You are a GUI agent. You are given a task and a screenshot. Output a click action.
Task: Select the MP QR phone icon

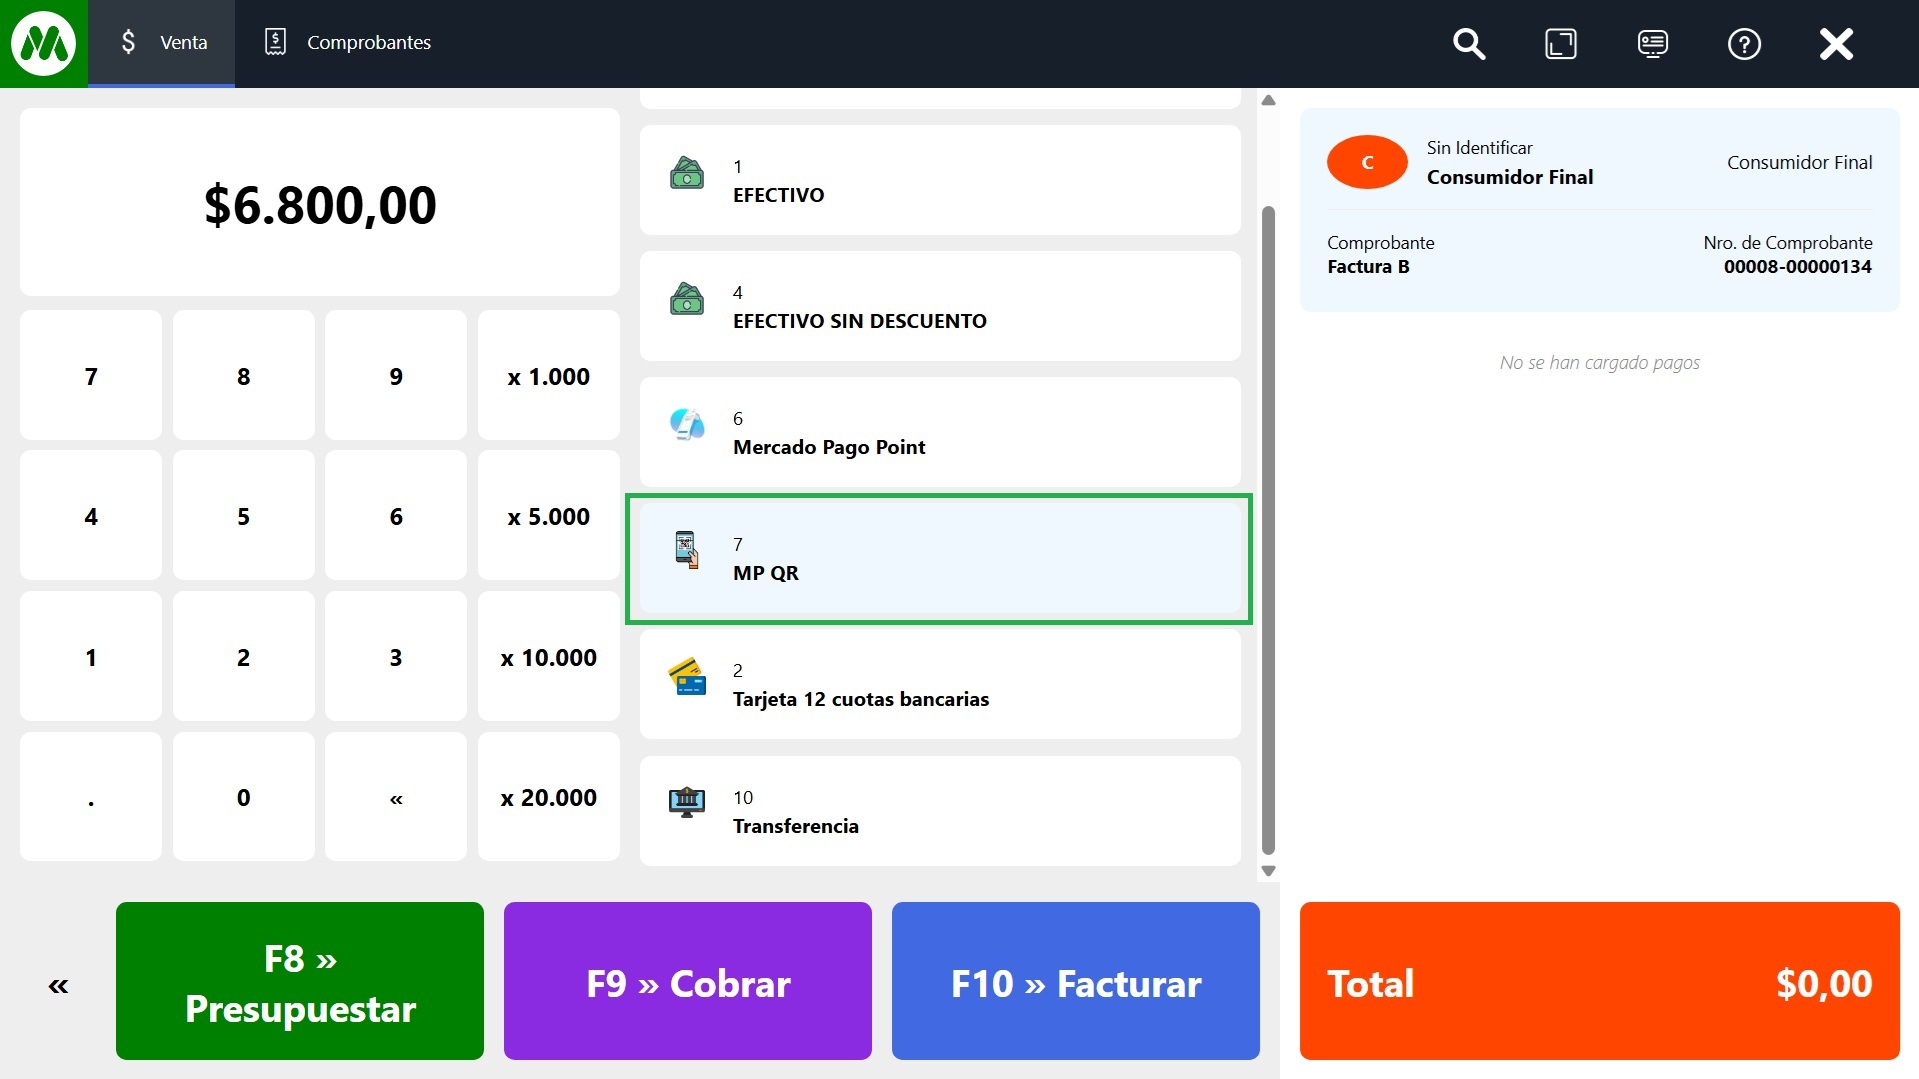[686, 550]
